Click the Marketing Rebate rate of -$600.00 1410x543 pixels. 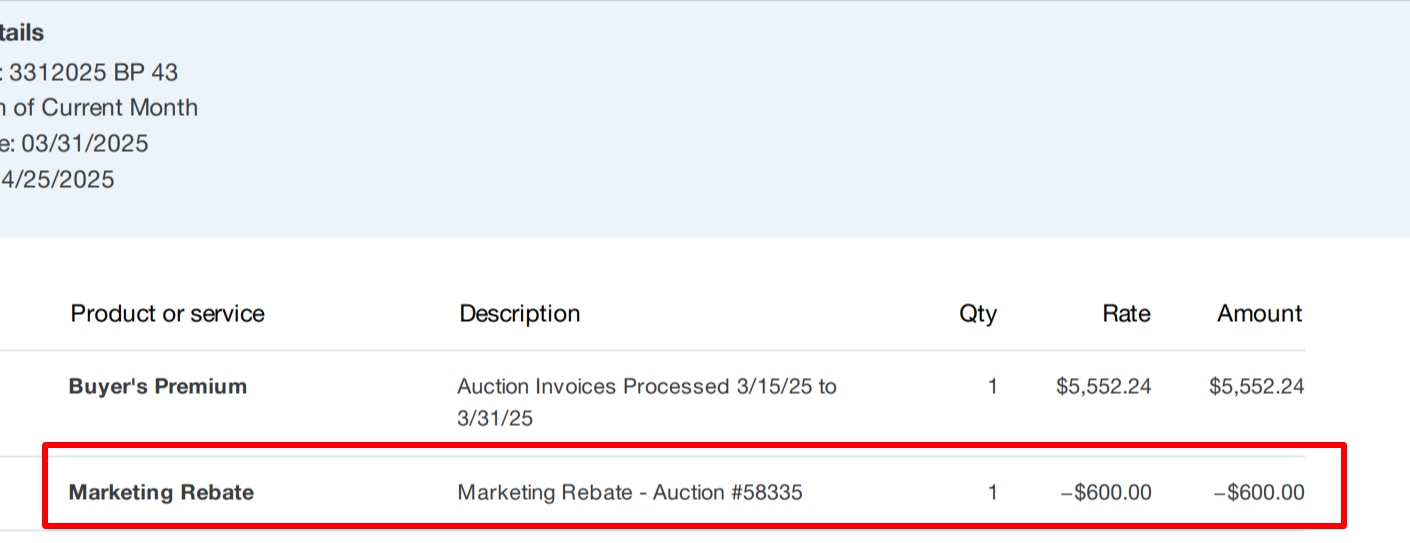tap(1105, 493)
